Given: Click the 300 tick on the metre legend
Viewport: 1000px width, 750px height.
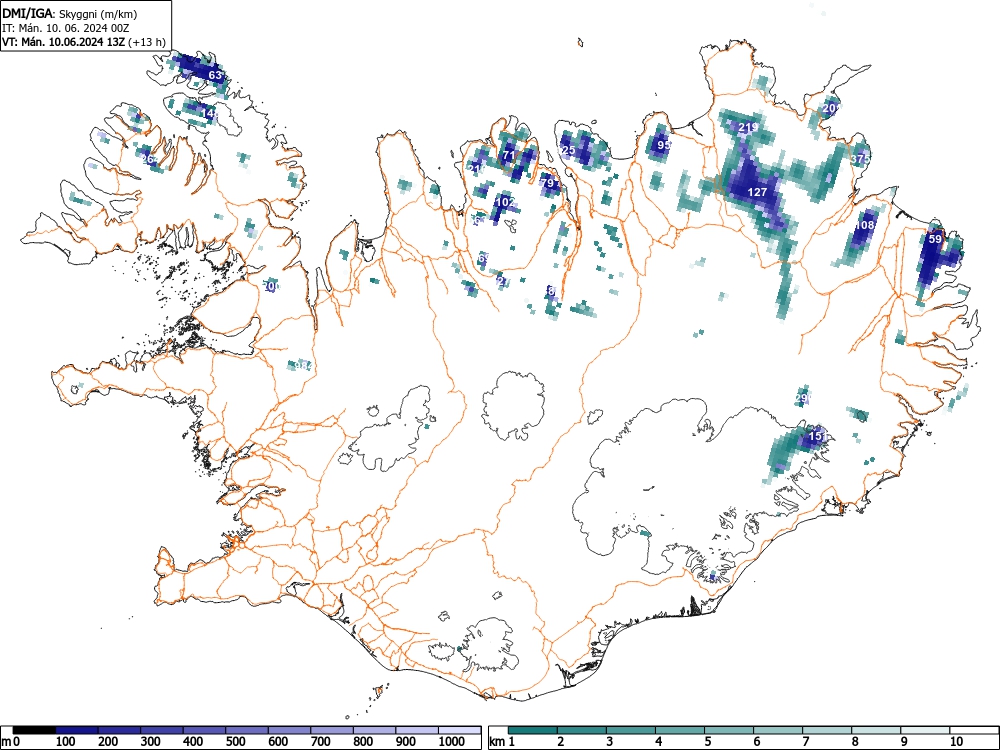Looking at the screenshot, I should click(150, 742).
